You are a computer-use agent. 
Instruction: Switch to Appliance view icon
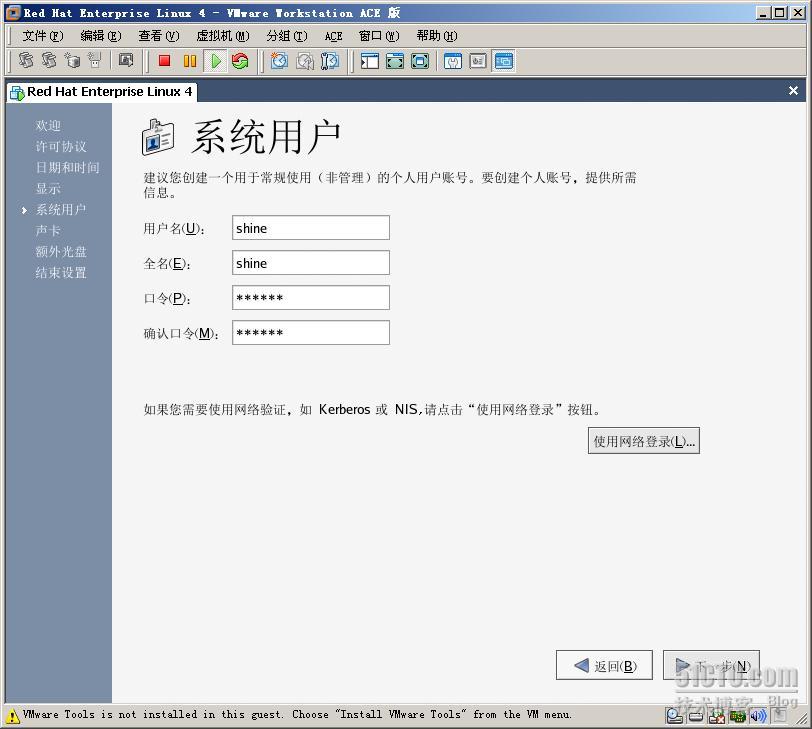coord(478,61)
